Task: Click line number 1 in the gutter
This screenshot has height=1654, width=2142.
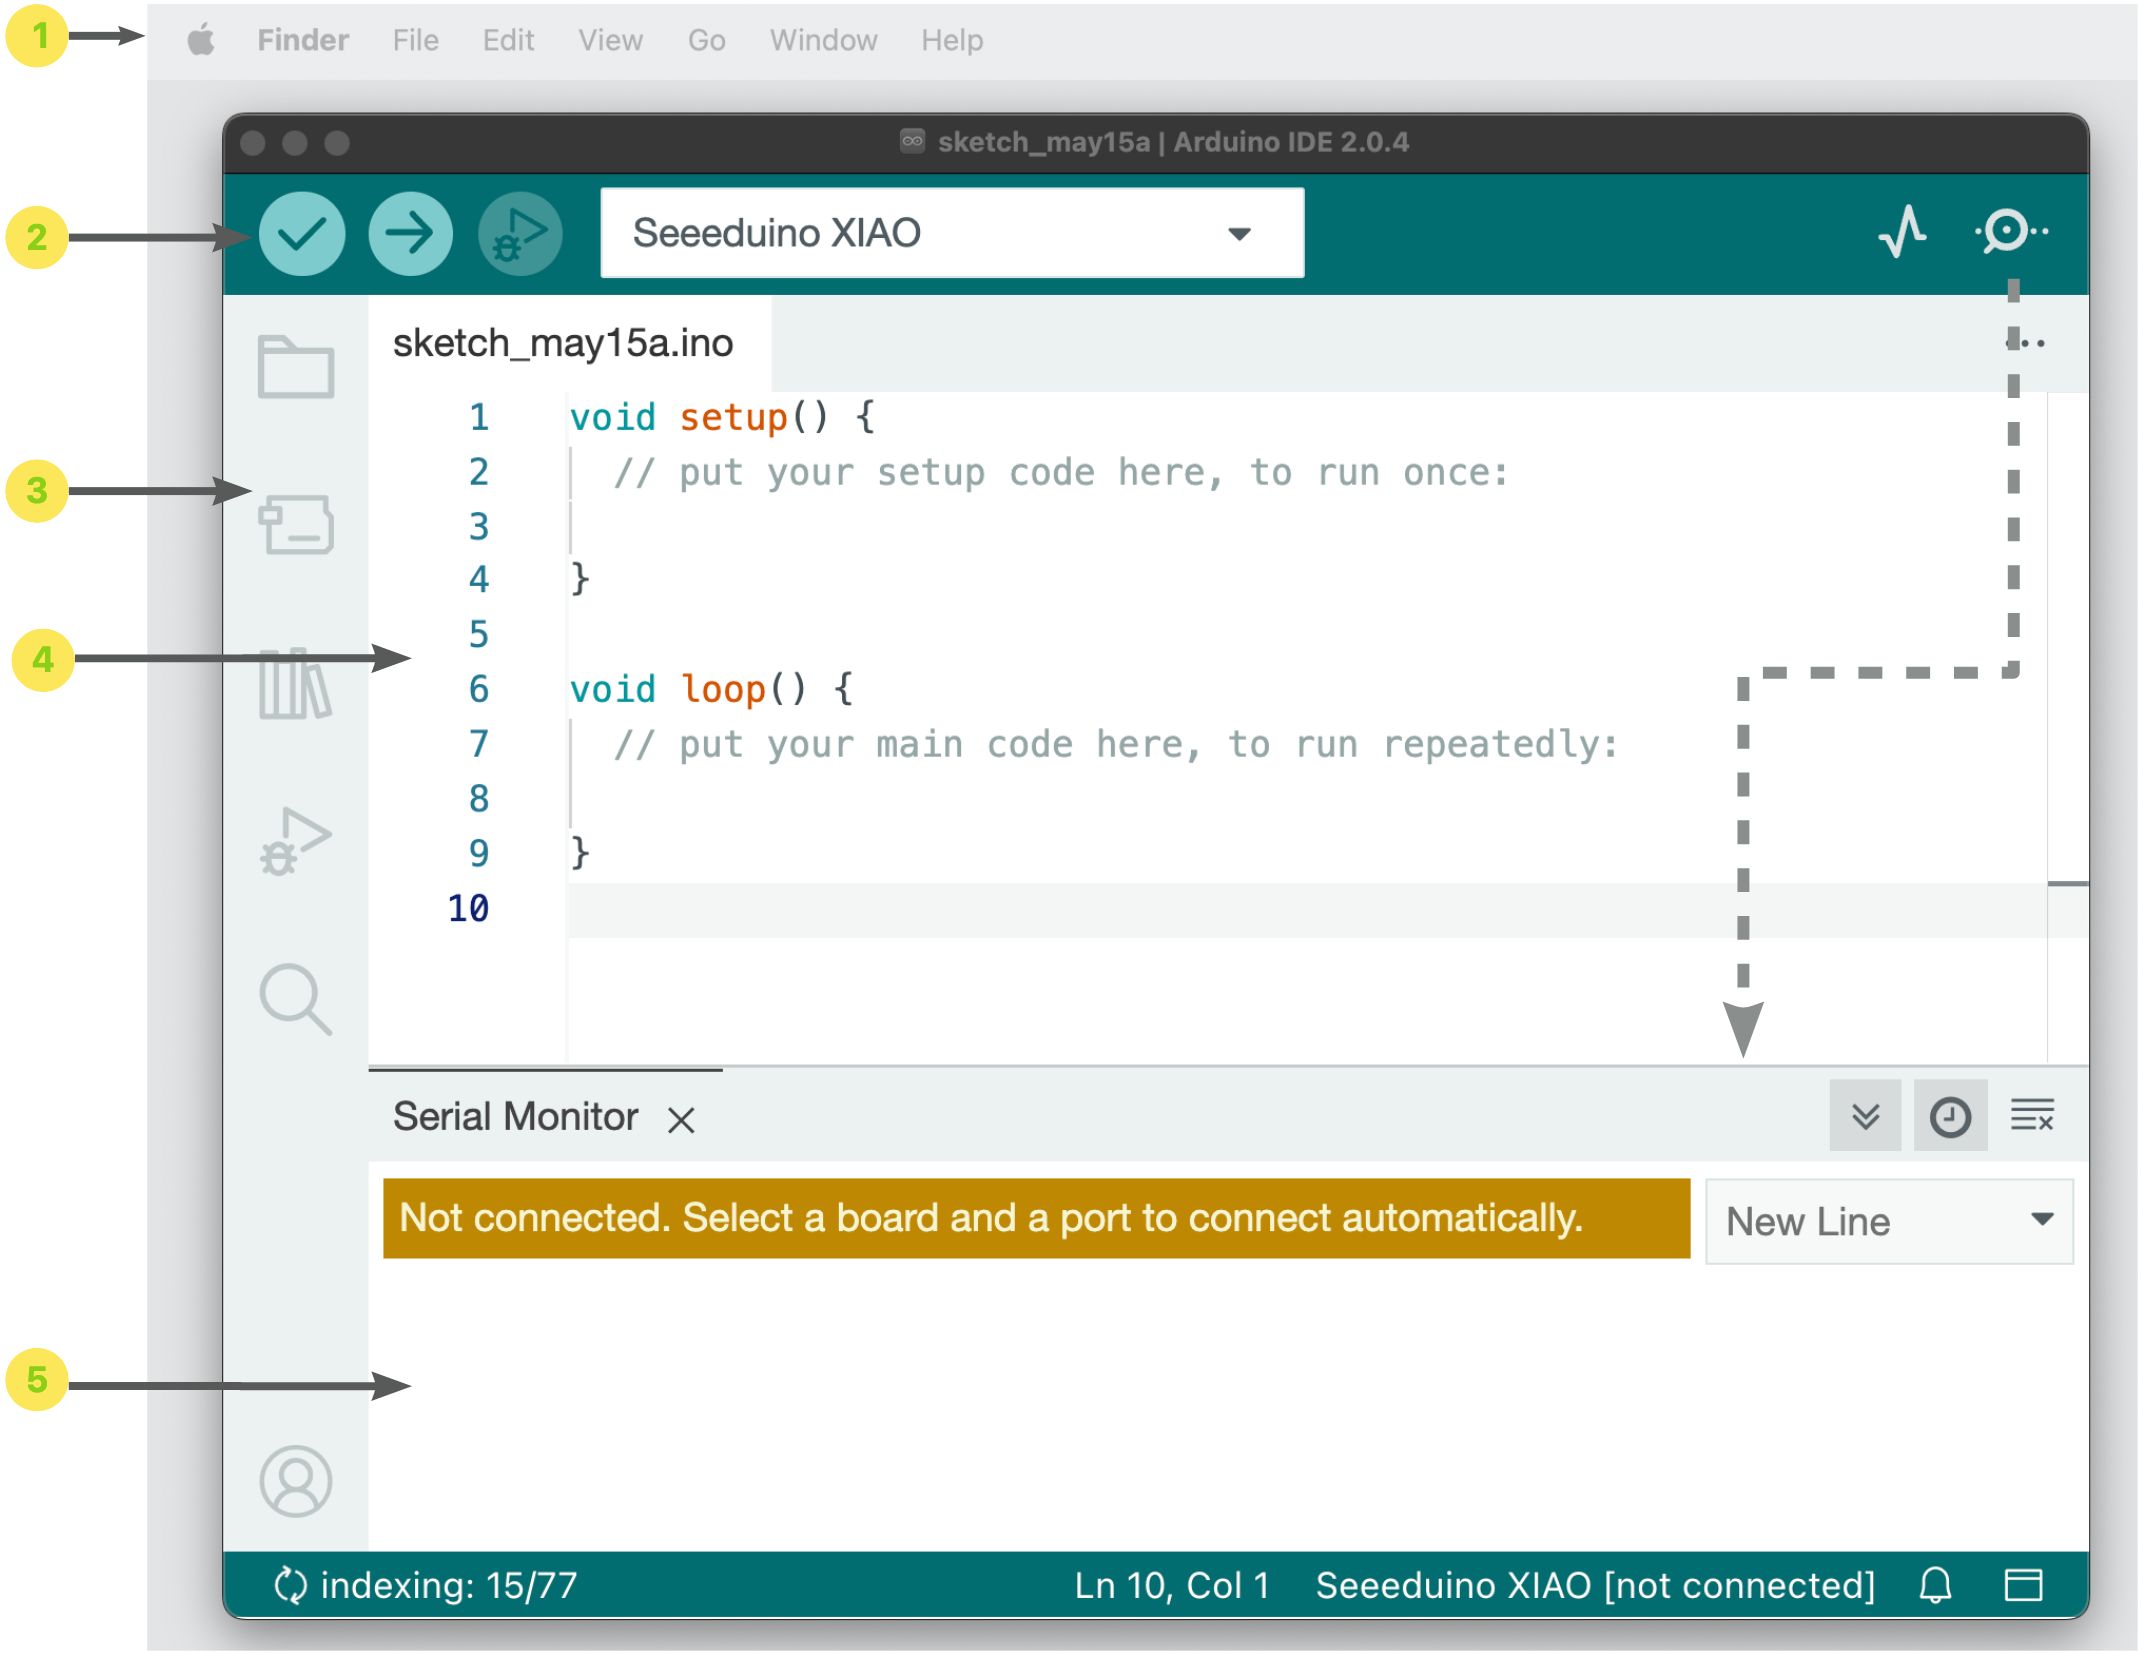Action: [479, 417]
